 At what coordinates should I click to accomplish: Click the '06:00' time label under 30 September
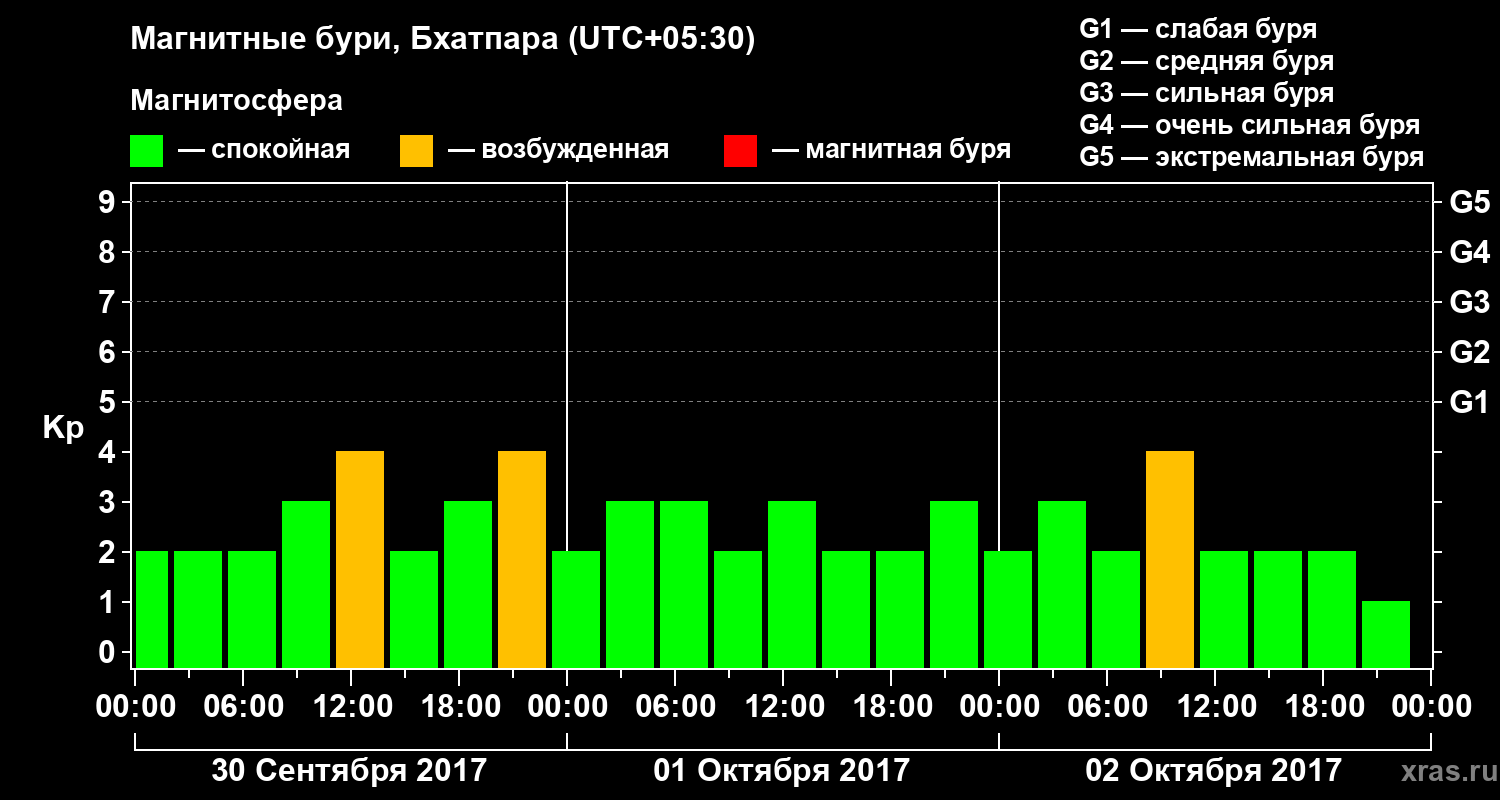click(243, 706)
